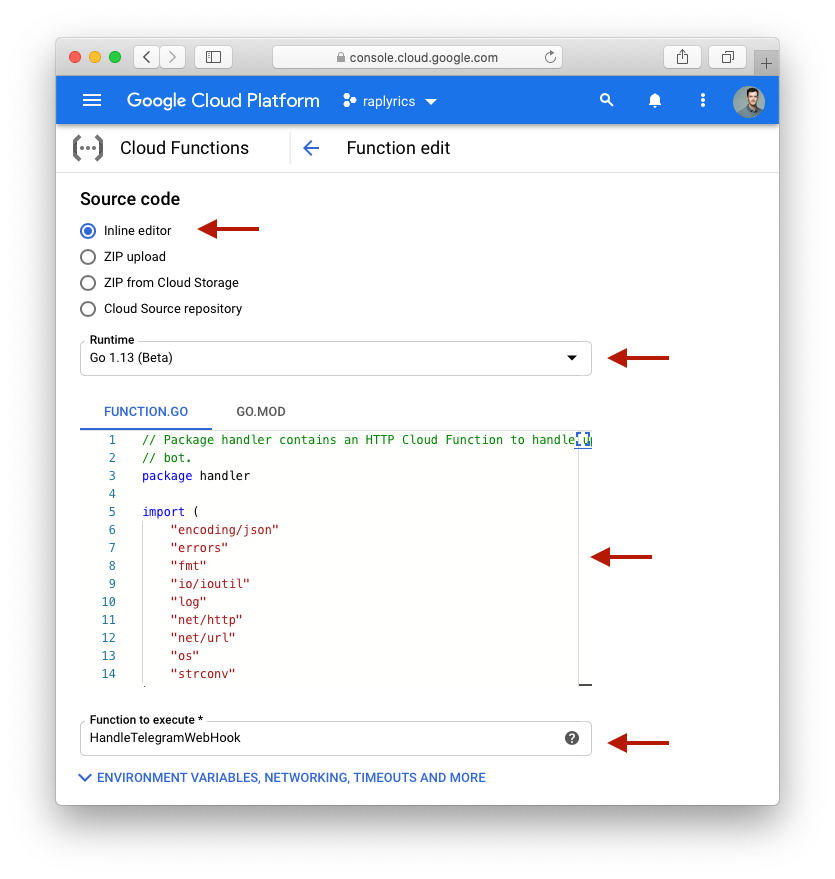Click the Cloud Functions braces logo
Screen dimensions: 835x879
[x=88, y=148]
